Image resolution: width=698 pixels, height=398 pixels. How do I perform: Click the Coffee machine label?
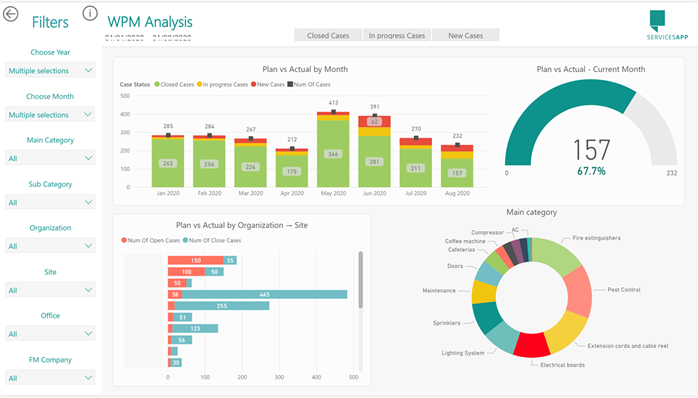point(465,241)
